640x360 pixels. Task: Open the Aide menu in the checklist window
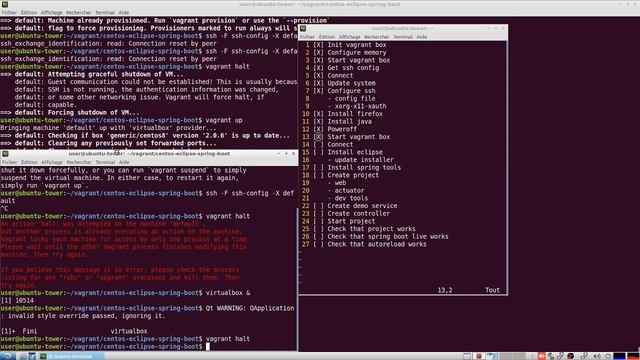click(x=422, y=37)
